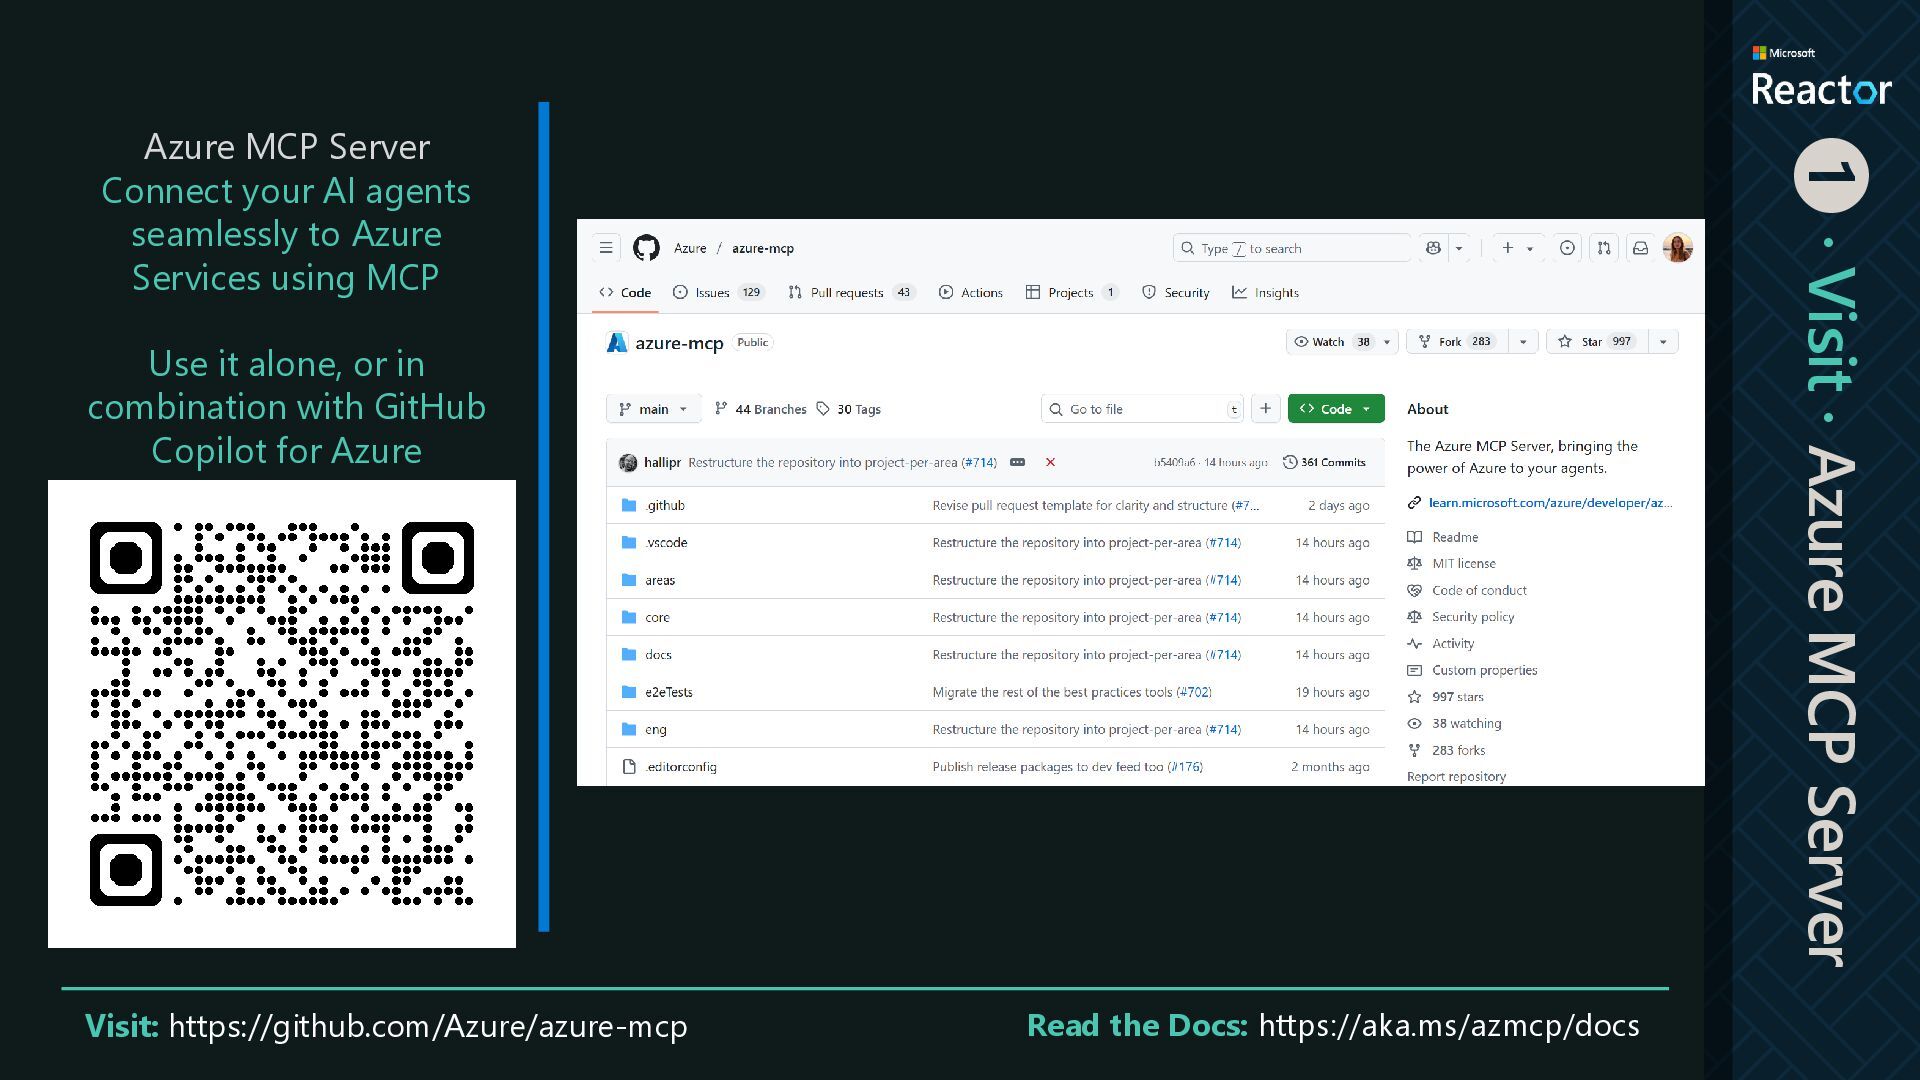The image size is (1920, 1080).
Task: Open the 361 Commits history link
Action: click(1324, 462)
